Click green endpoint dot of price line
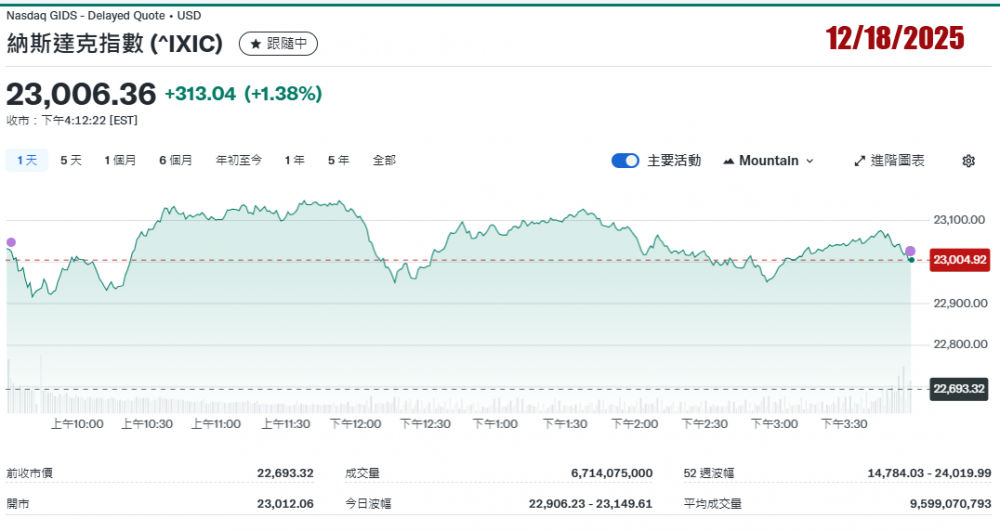 910,260
